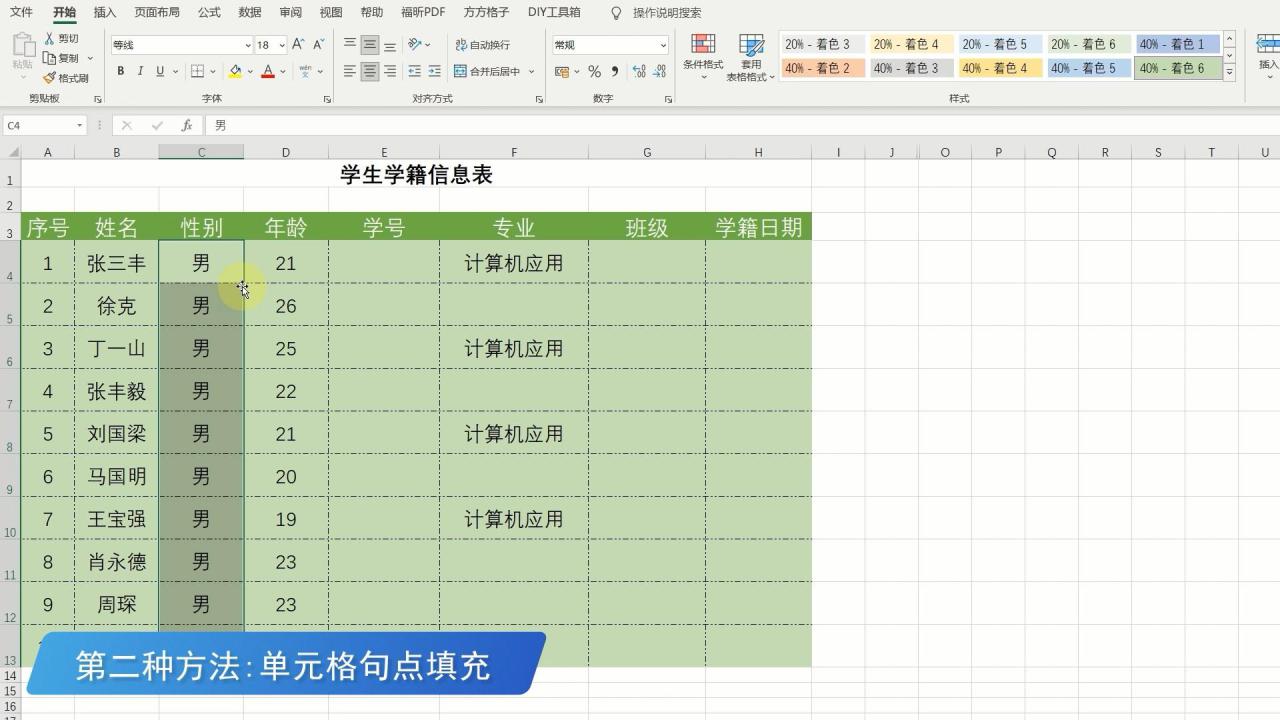Click the Paste (粘贴) clipboard icon
Viewport: 1280px width, 720px height.
coord(22,45)
